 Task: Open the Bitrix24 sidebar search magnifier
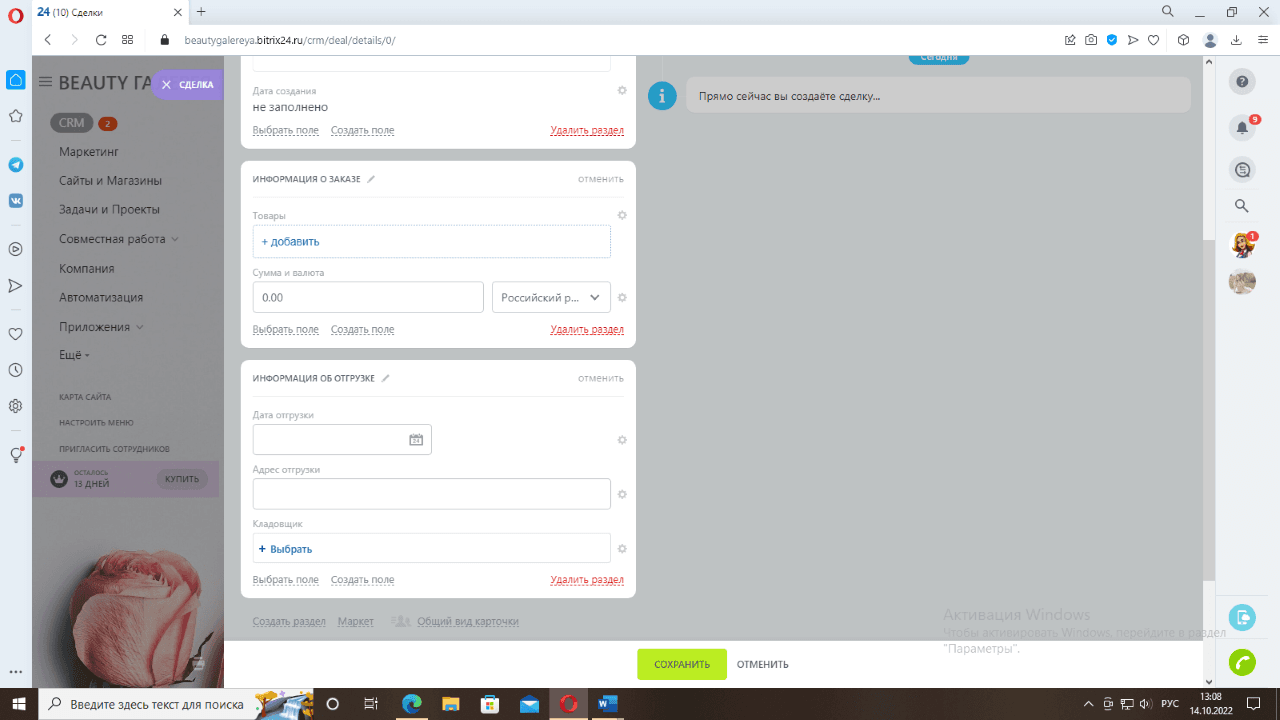1242,206
